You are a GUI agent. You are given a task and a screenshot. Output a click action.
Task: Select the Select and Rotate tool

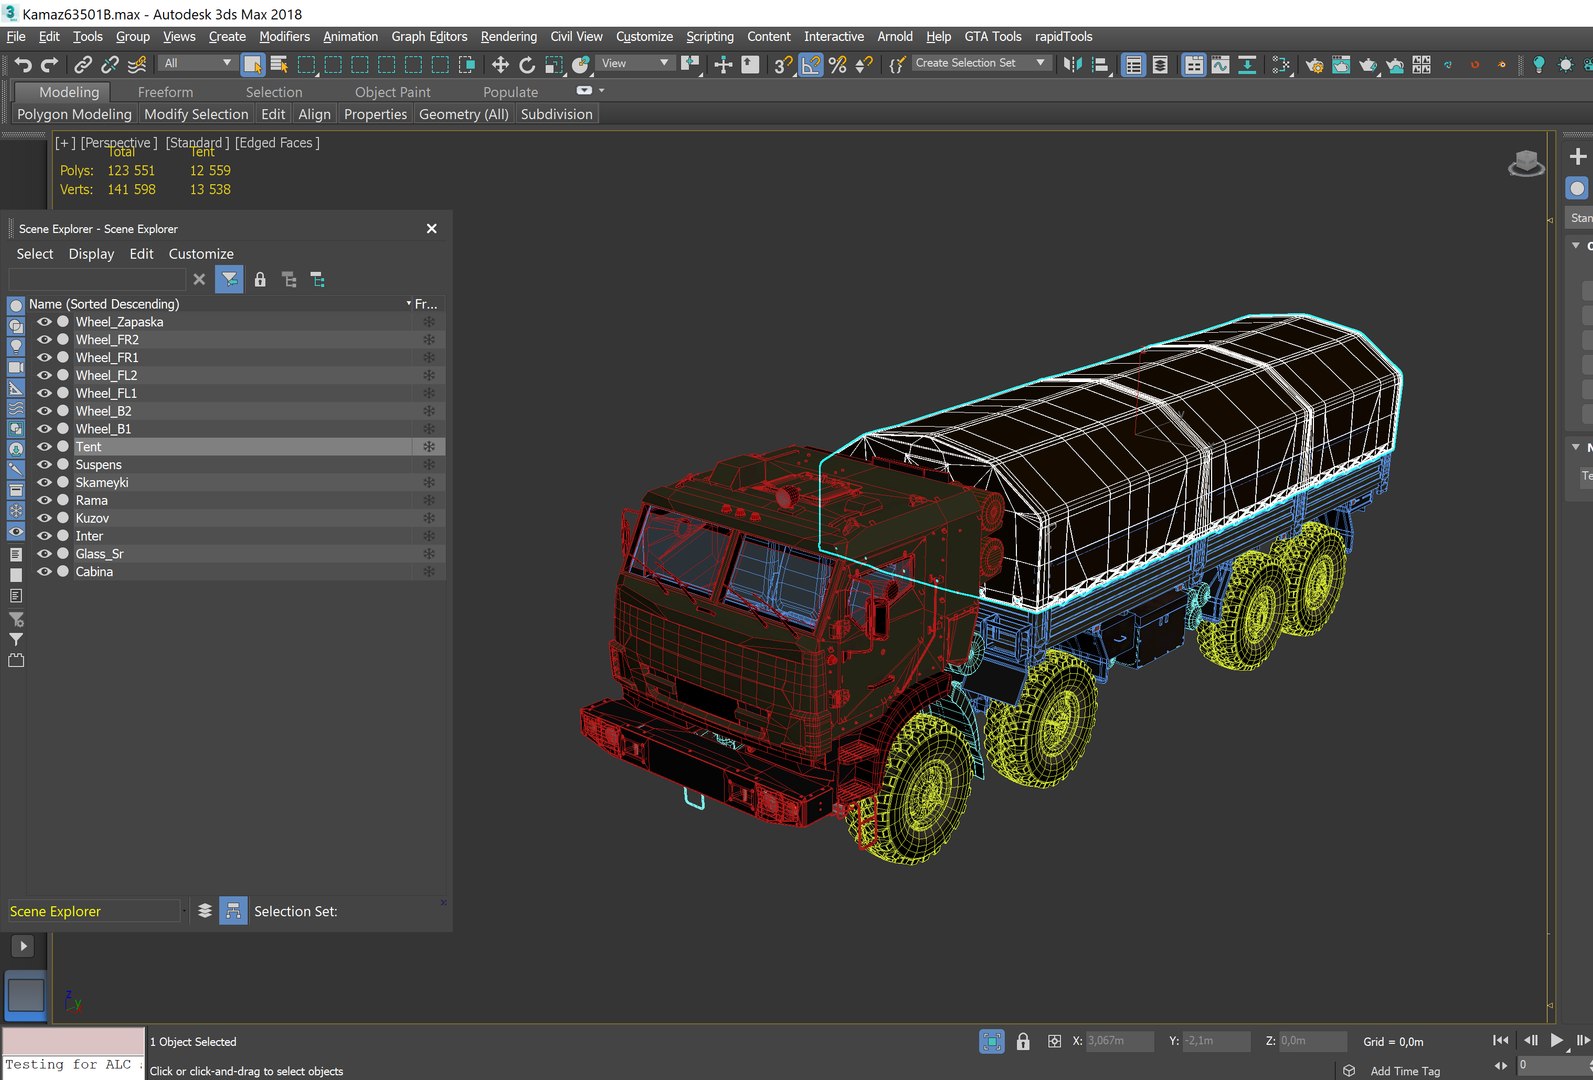527,65
